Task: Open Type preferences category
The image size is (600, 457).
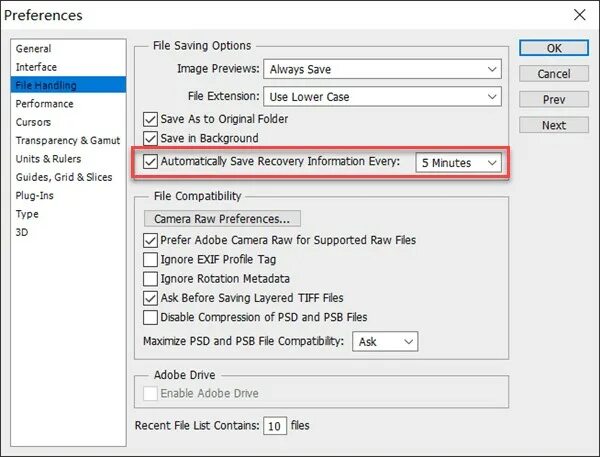Action: [27, 214]
